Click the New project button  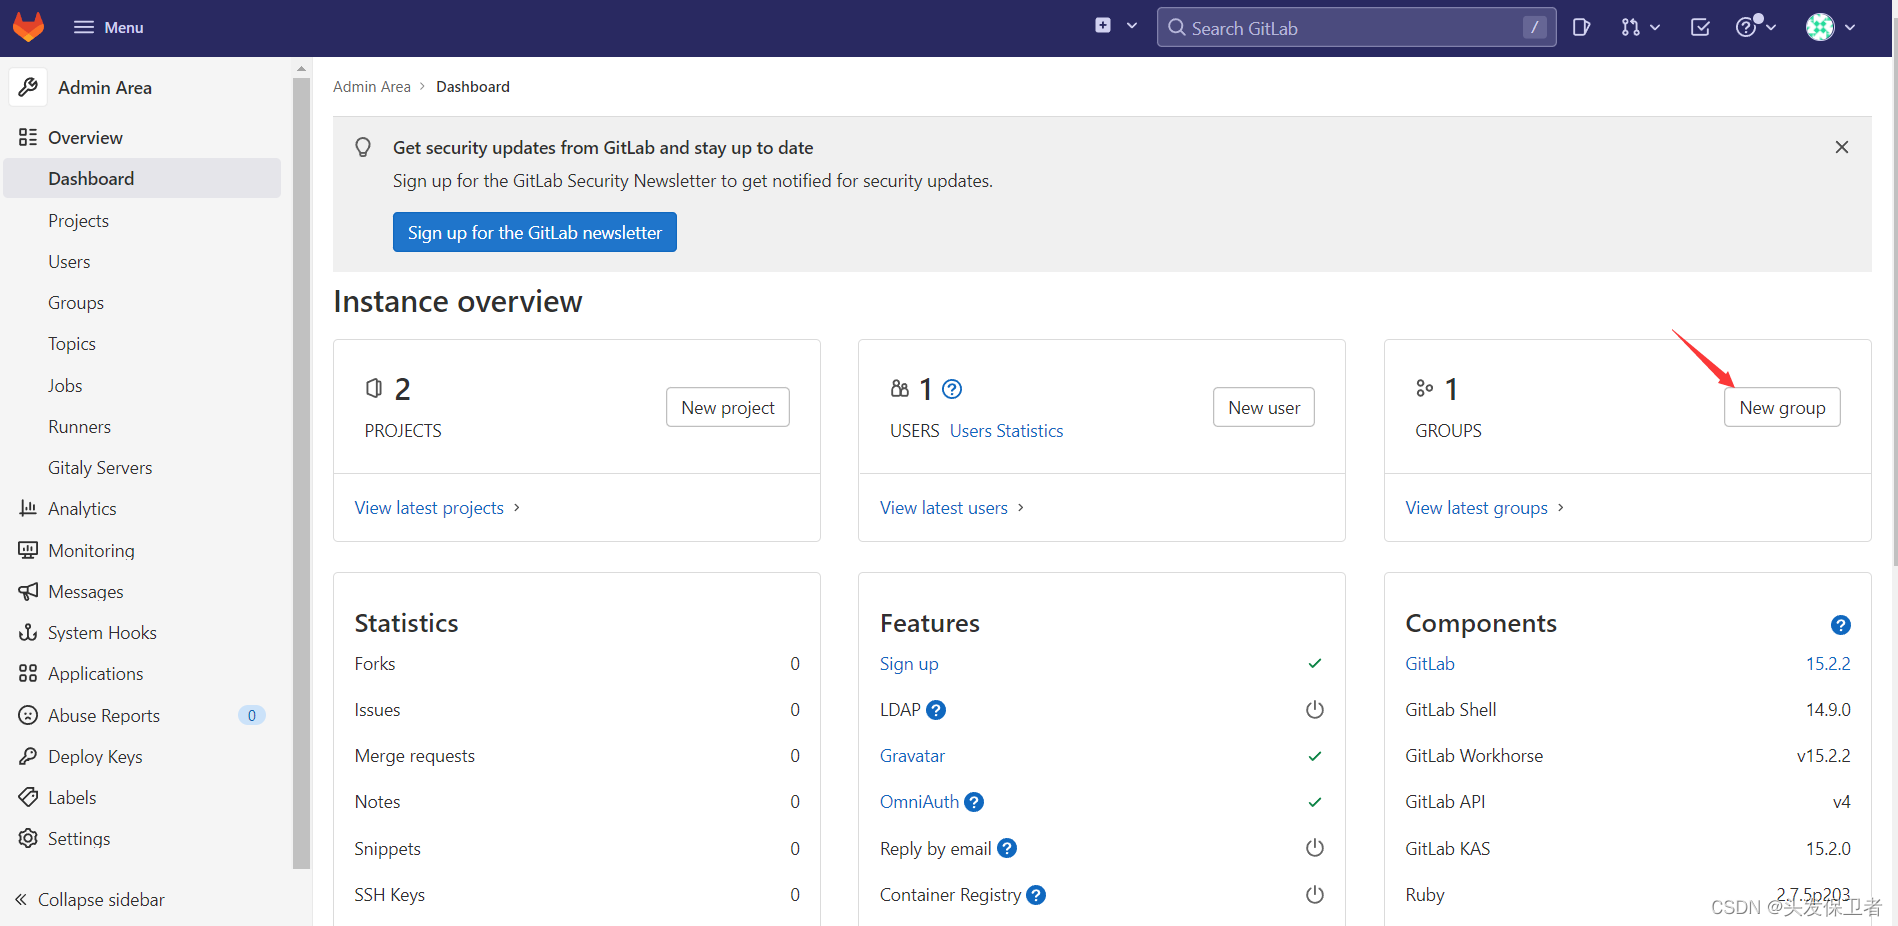728,407
